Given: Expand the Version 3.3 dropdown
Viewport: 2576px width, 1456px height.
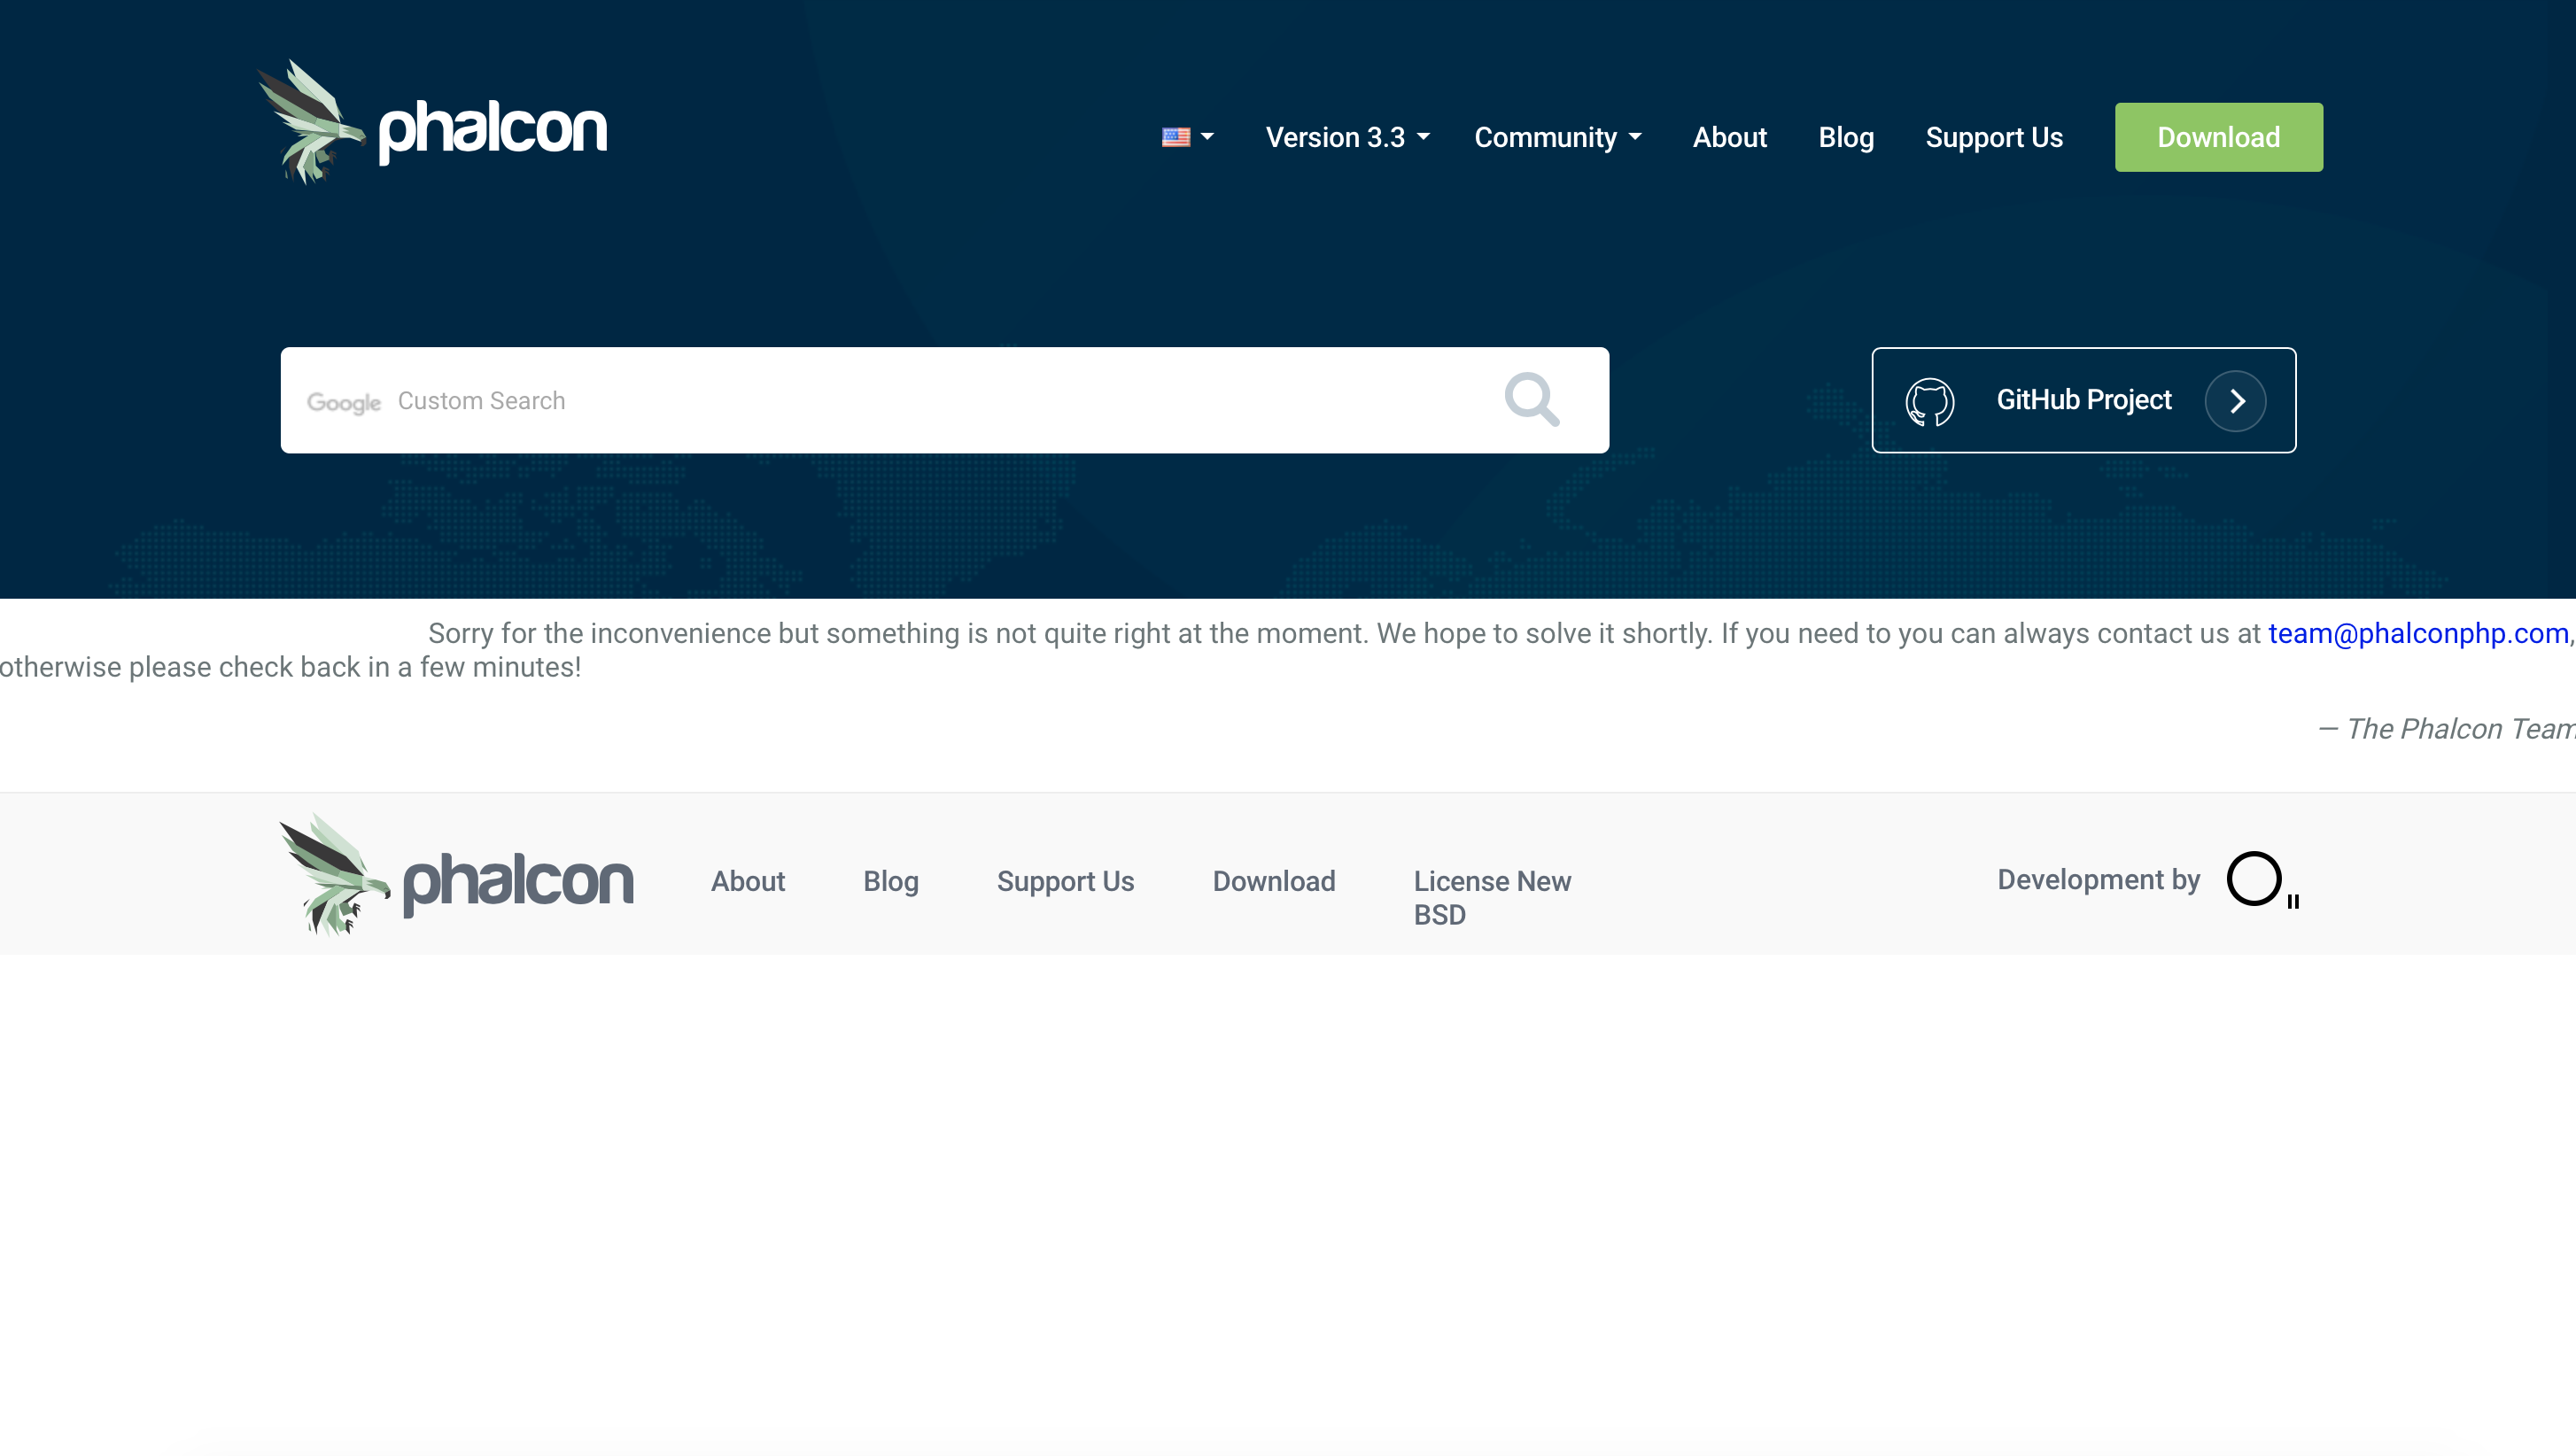Looking at the screenshot, I should tap(1346, 137).
